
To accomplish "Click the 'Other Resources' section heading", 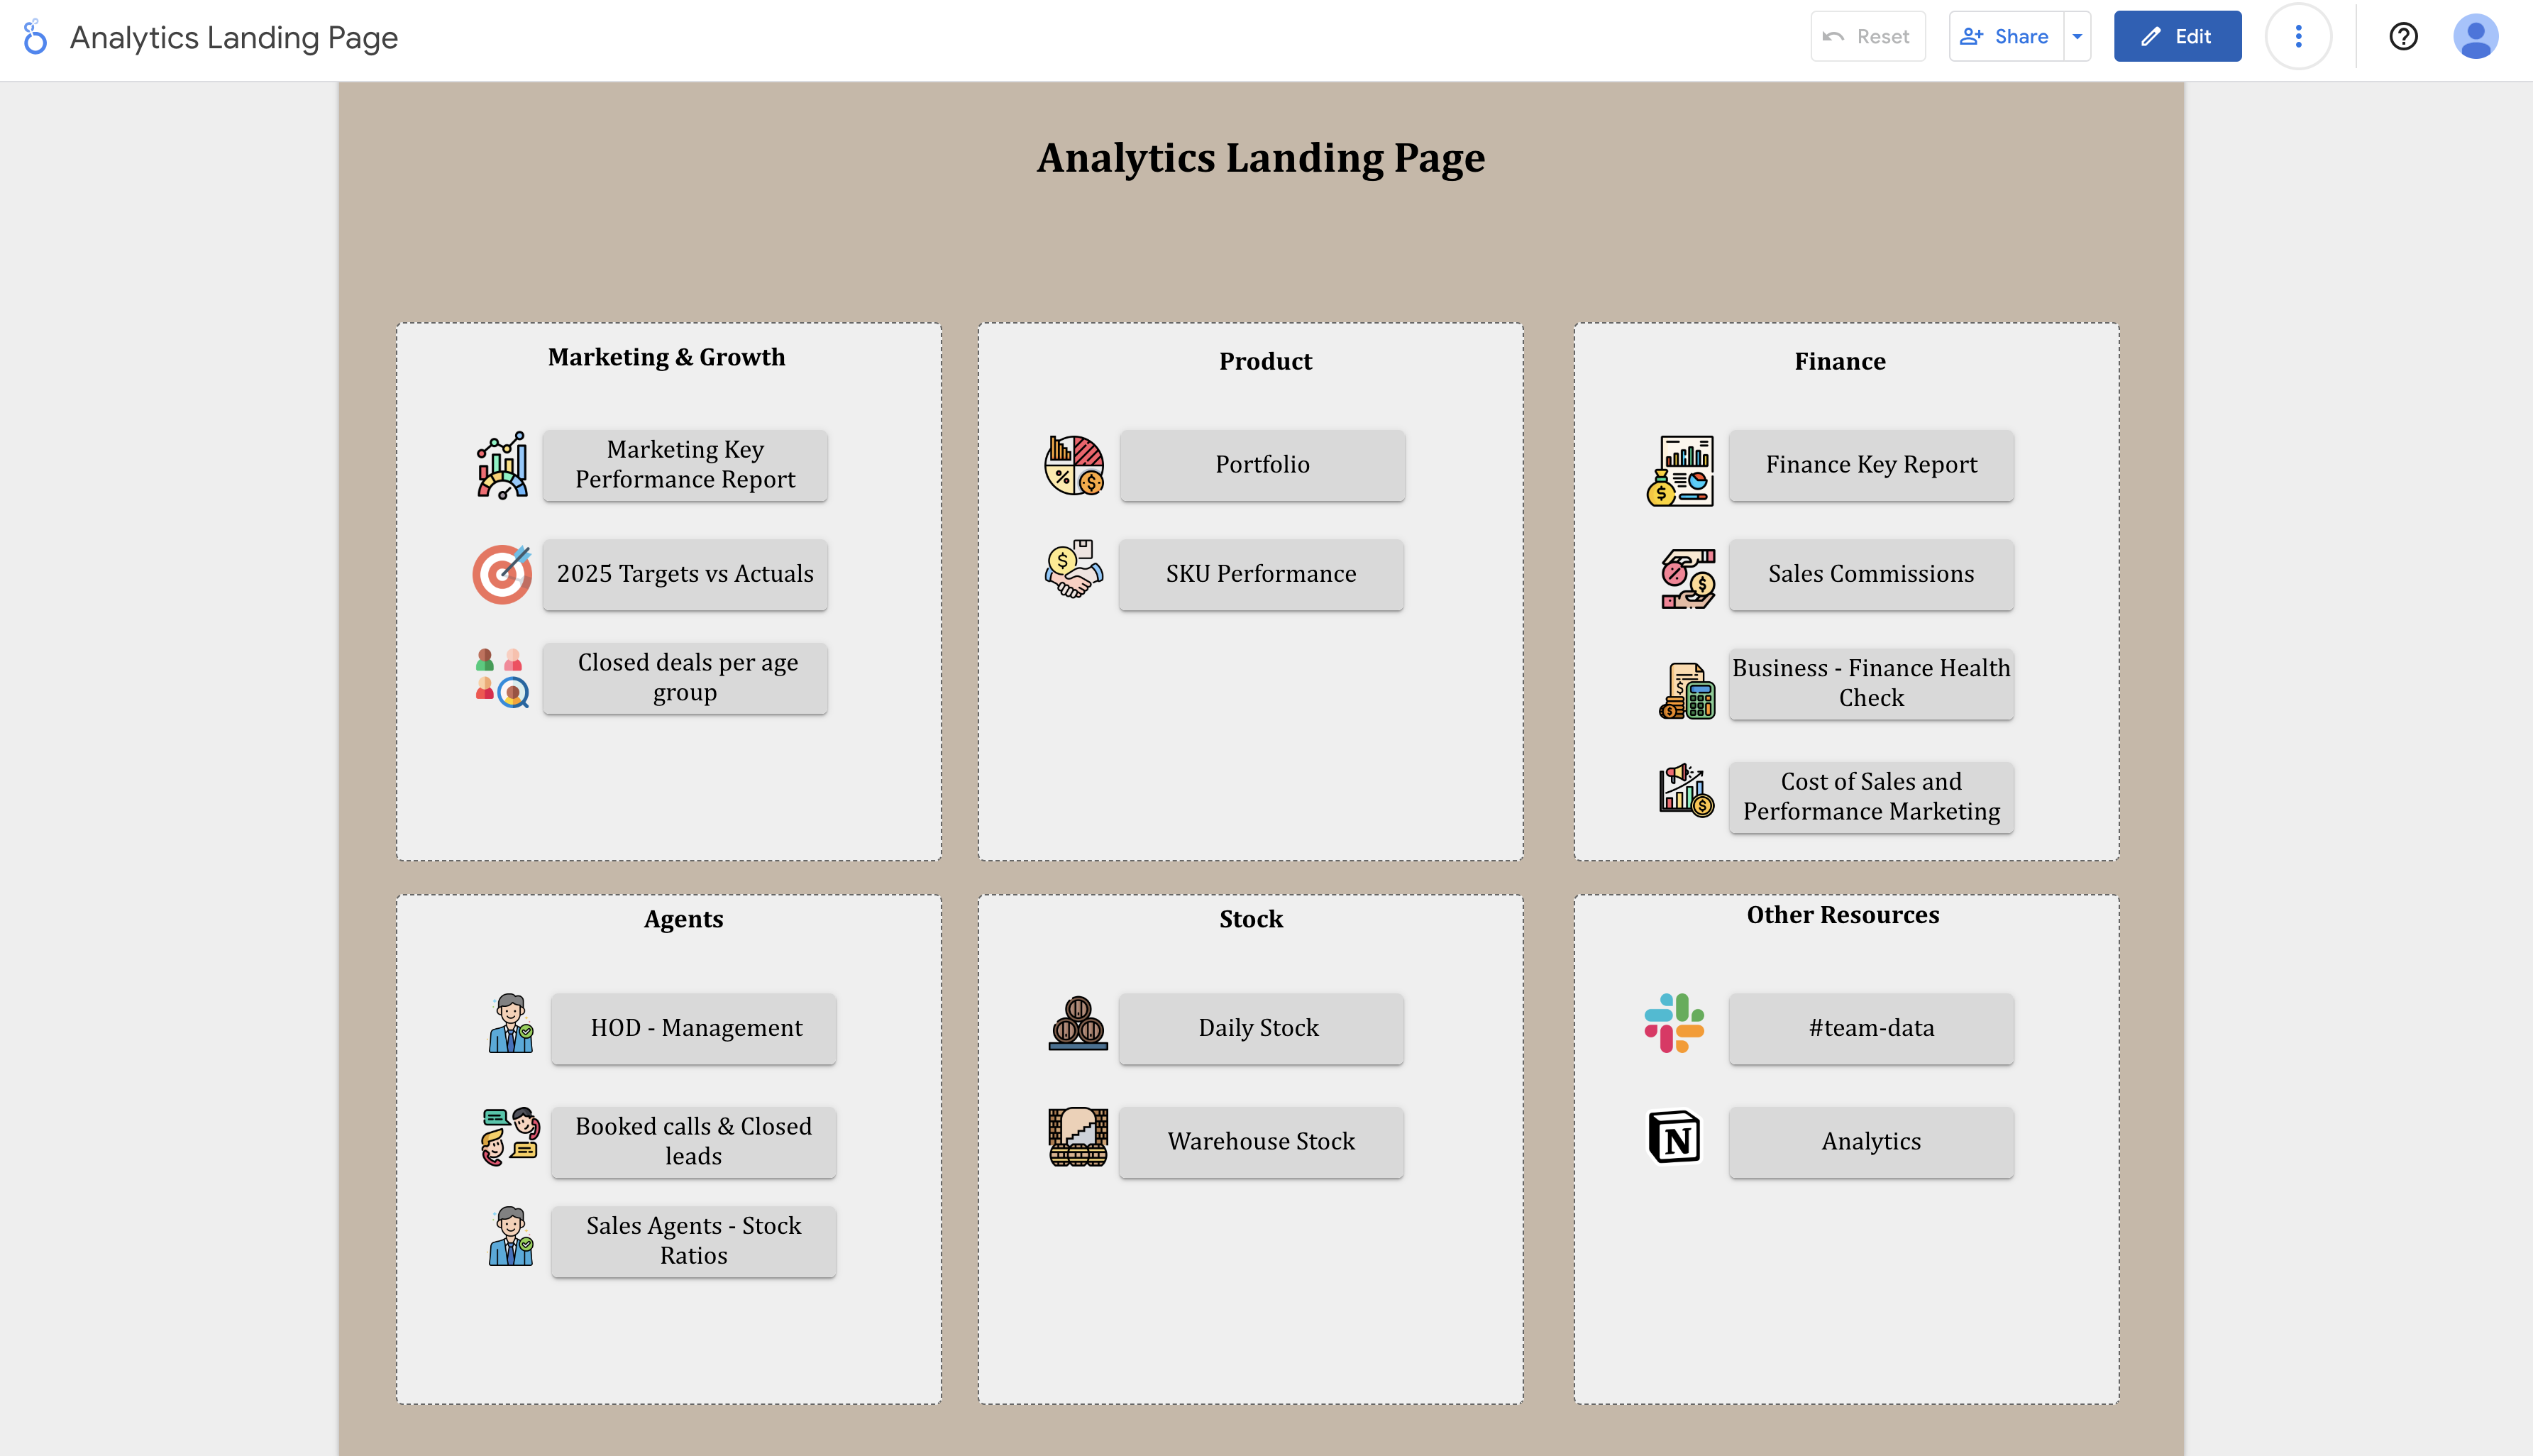I will coord(1842,915).
